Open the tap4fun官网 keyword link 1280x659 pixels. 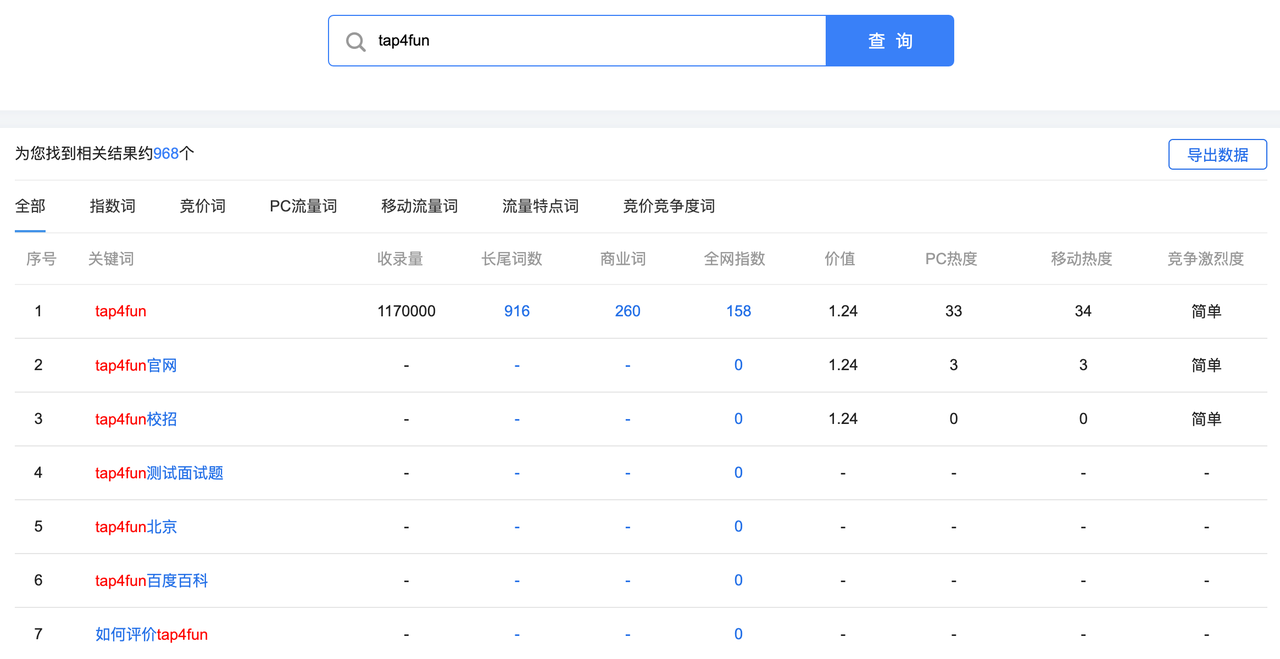click(x=136, y=365)
